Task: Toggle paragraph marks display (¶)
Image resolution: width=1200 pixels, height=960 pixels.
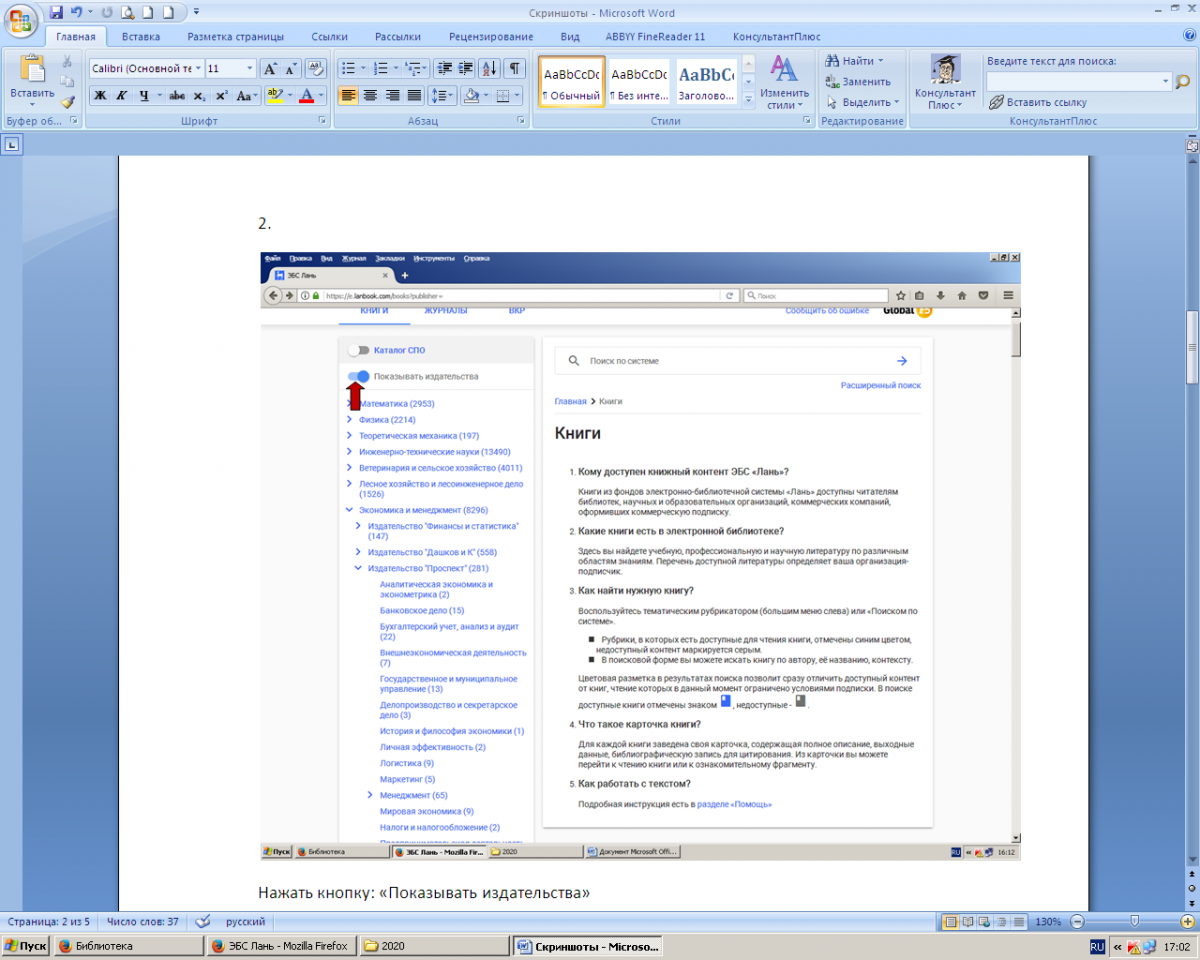Action: point(514,69)
